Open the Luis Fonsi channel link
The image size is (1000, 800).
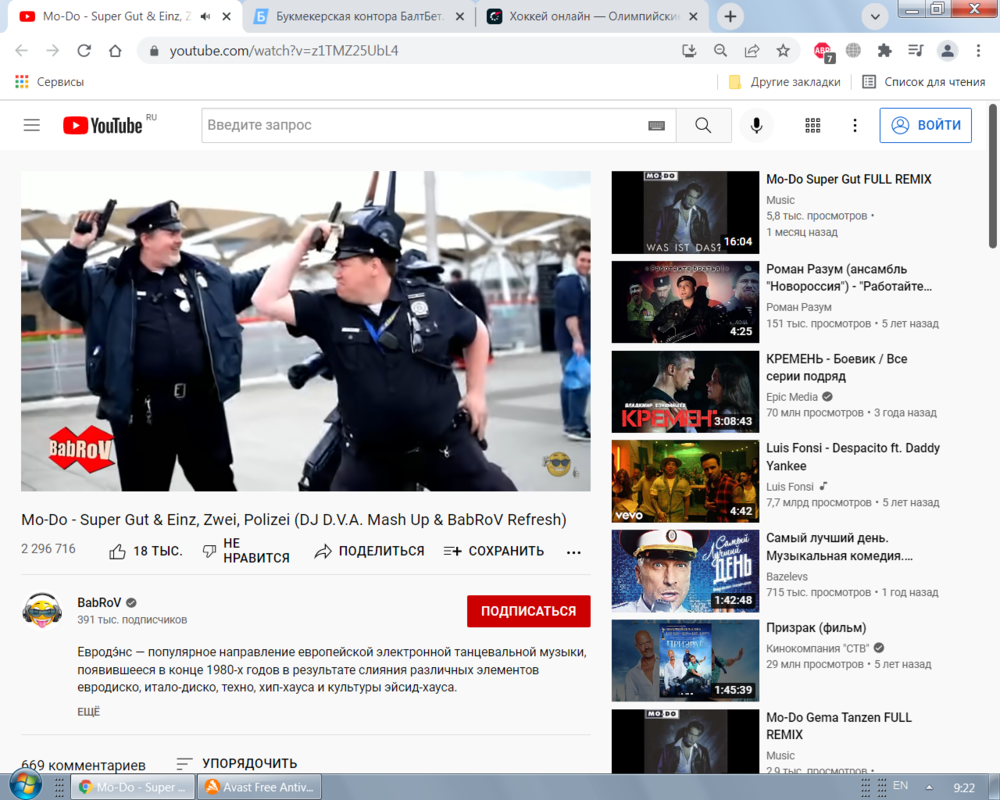pos(790,487)
